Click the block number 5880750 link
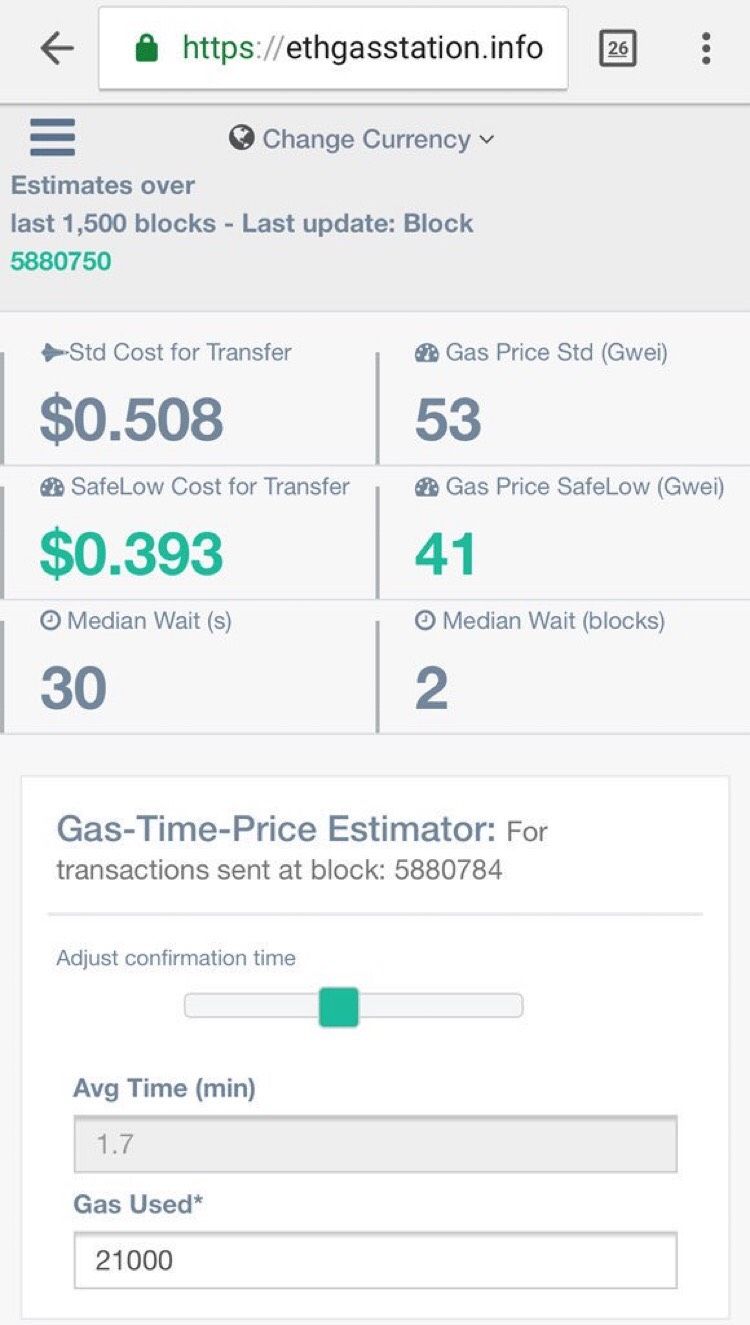This screenshot has width=750, height=1325. pyautogui.click(x=61, y=262)
